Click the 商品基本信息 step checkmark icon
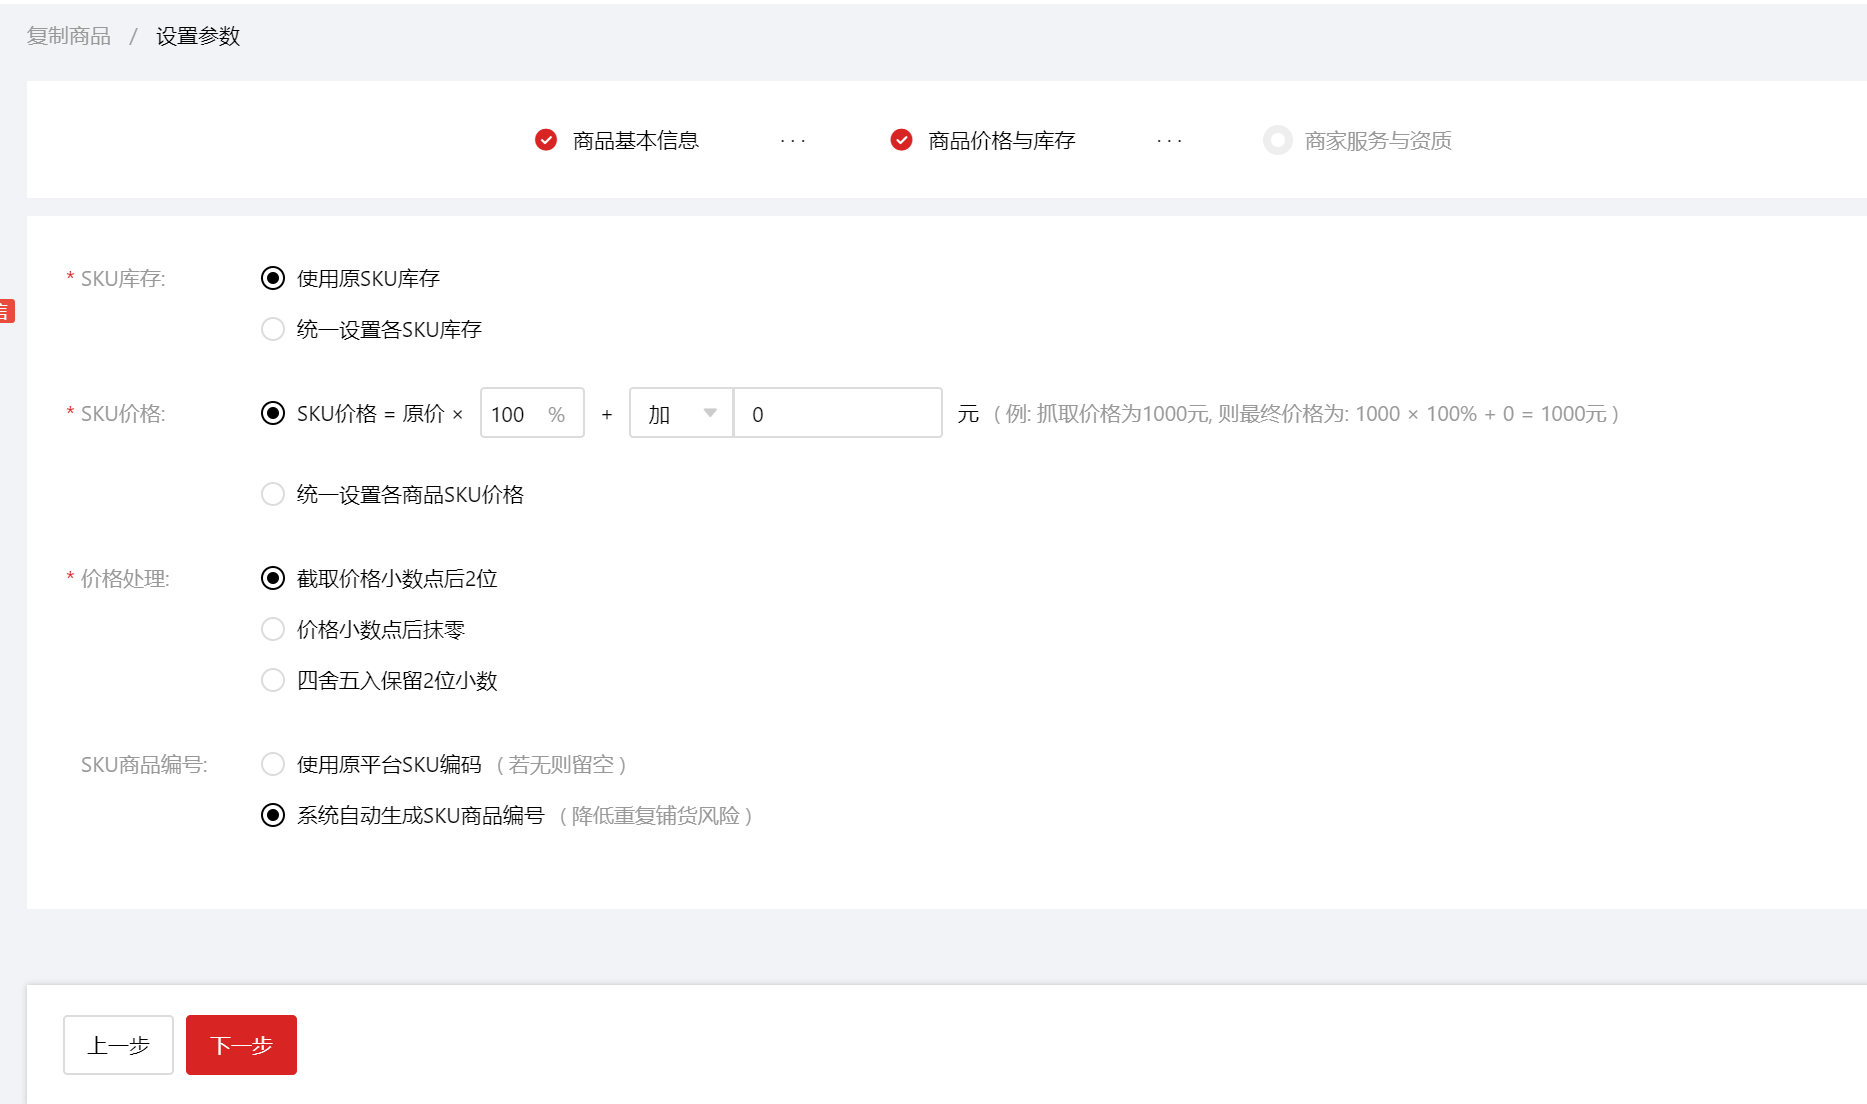The height and width of the screenshot is (1104, 1867). 546,140
